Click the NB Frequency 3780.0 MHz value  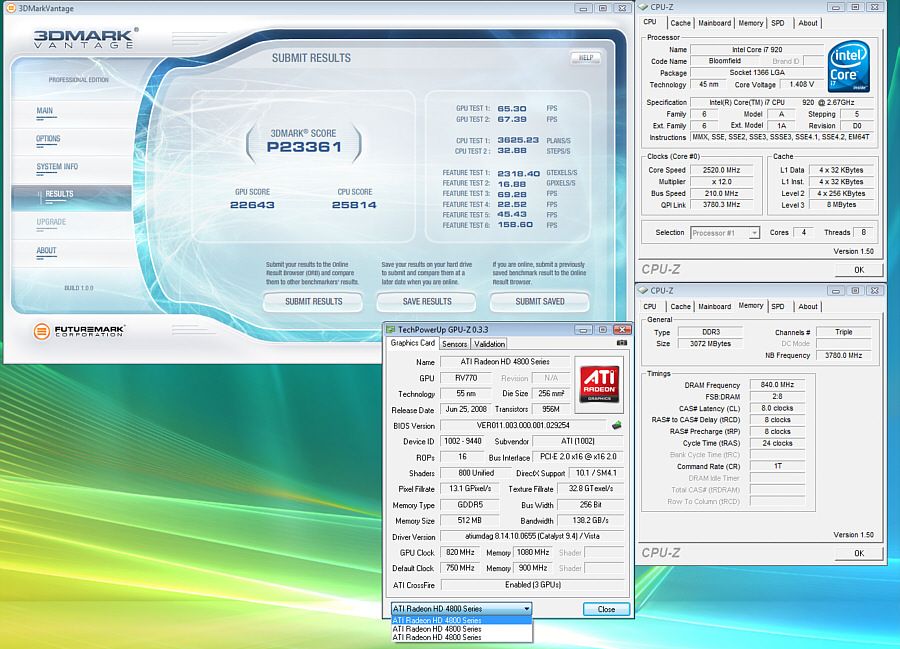[843, 355]
